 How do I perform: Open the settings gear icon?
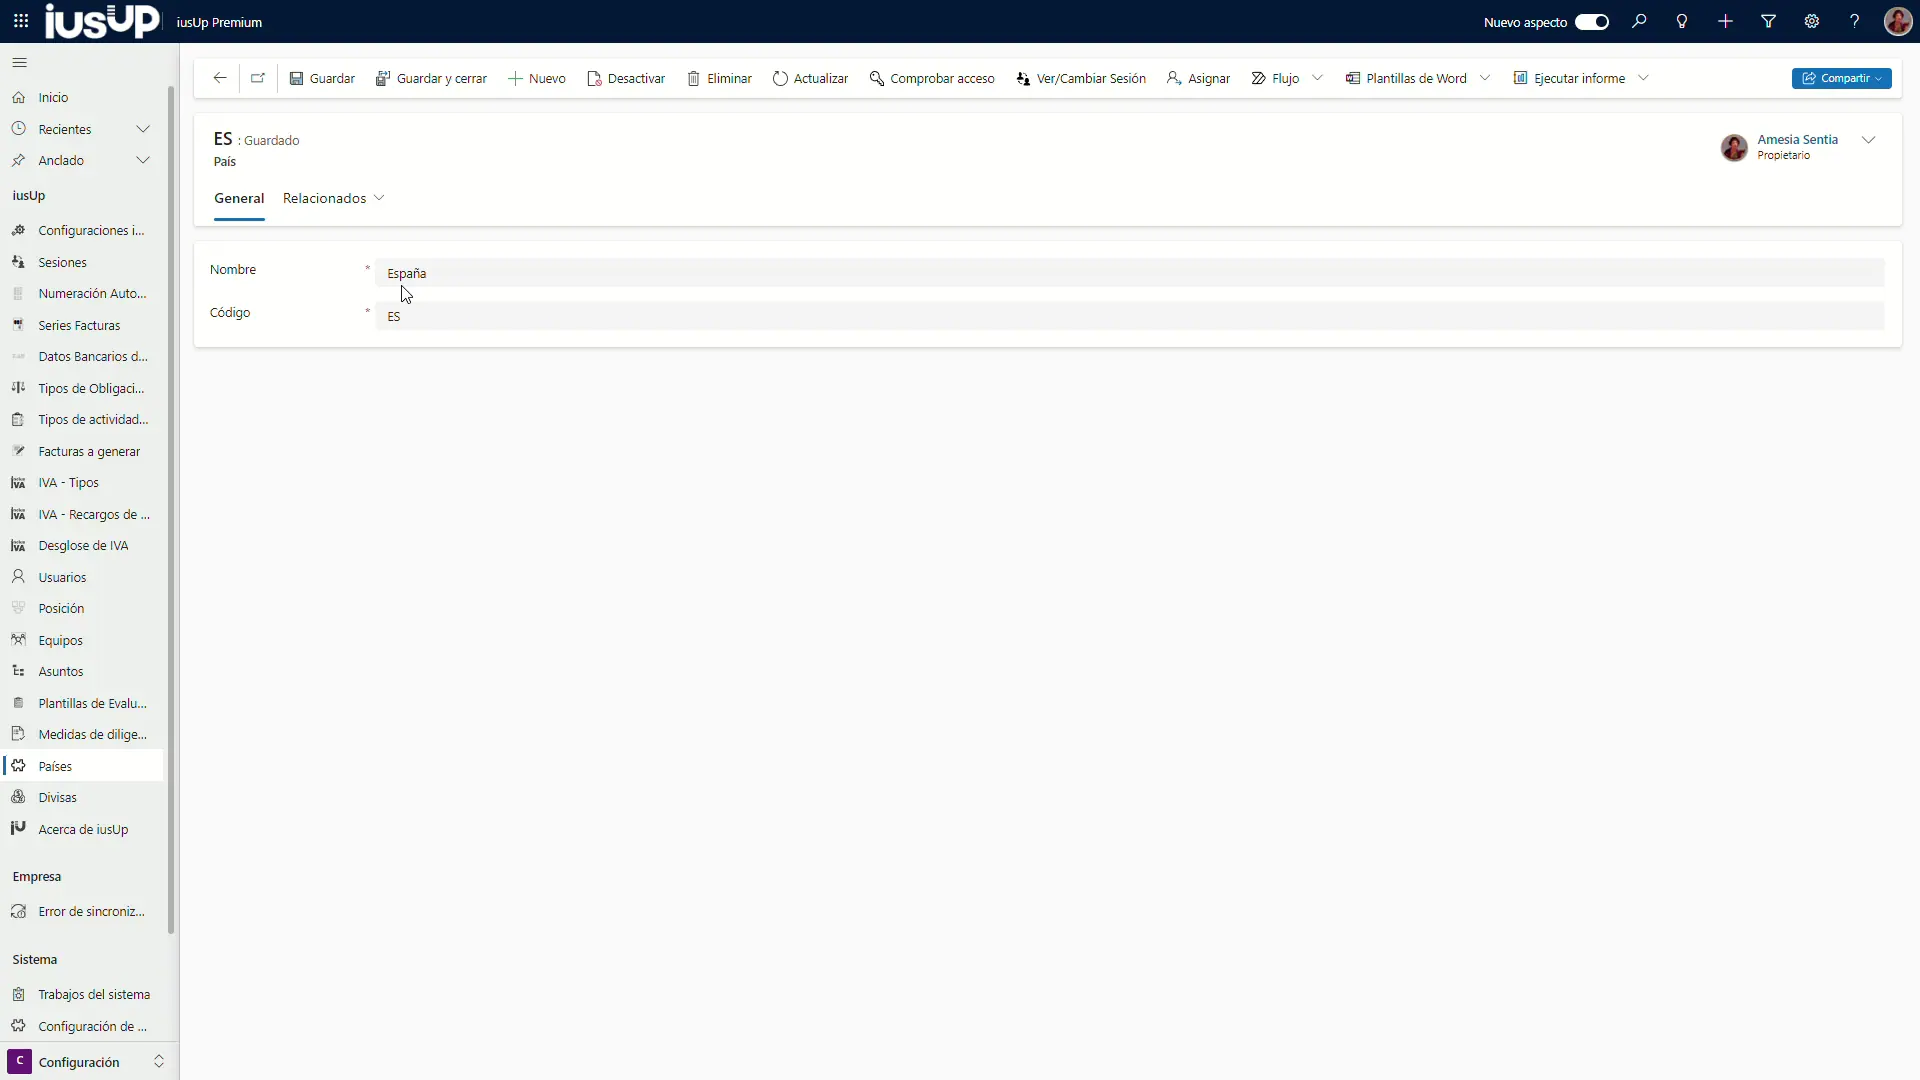pyautogui.click(x=1811, y=22)
